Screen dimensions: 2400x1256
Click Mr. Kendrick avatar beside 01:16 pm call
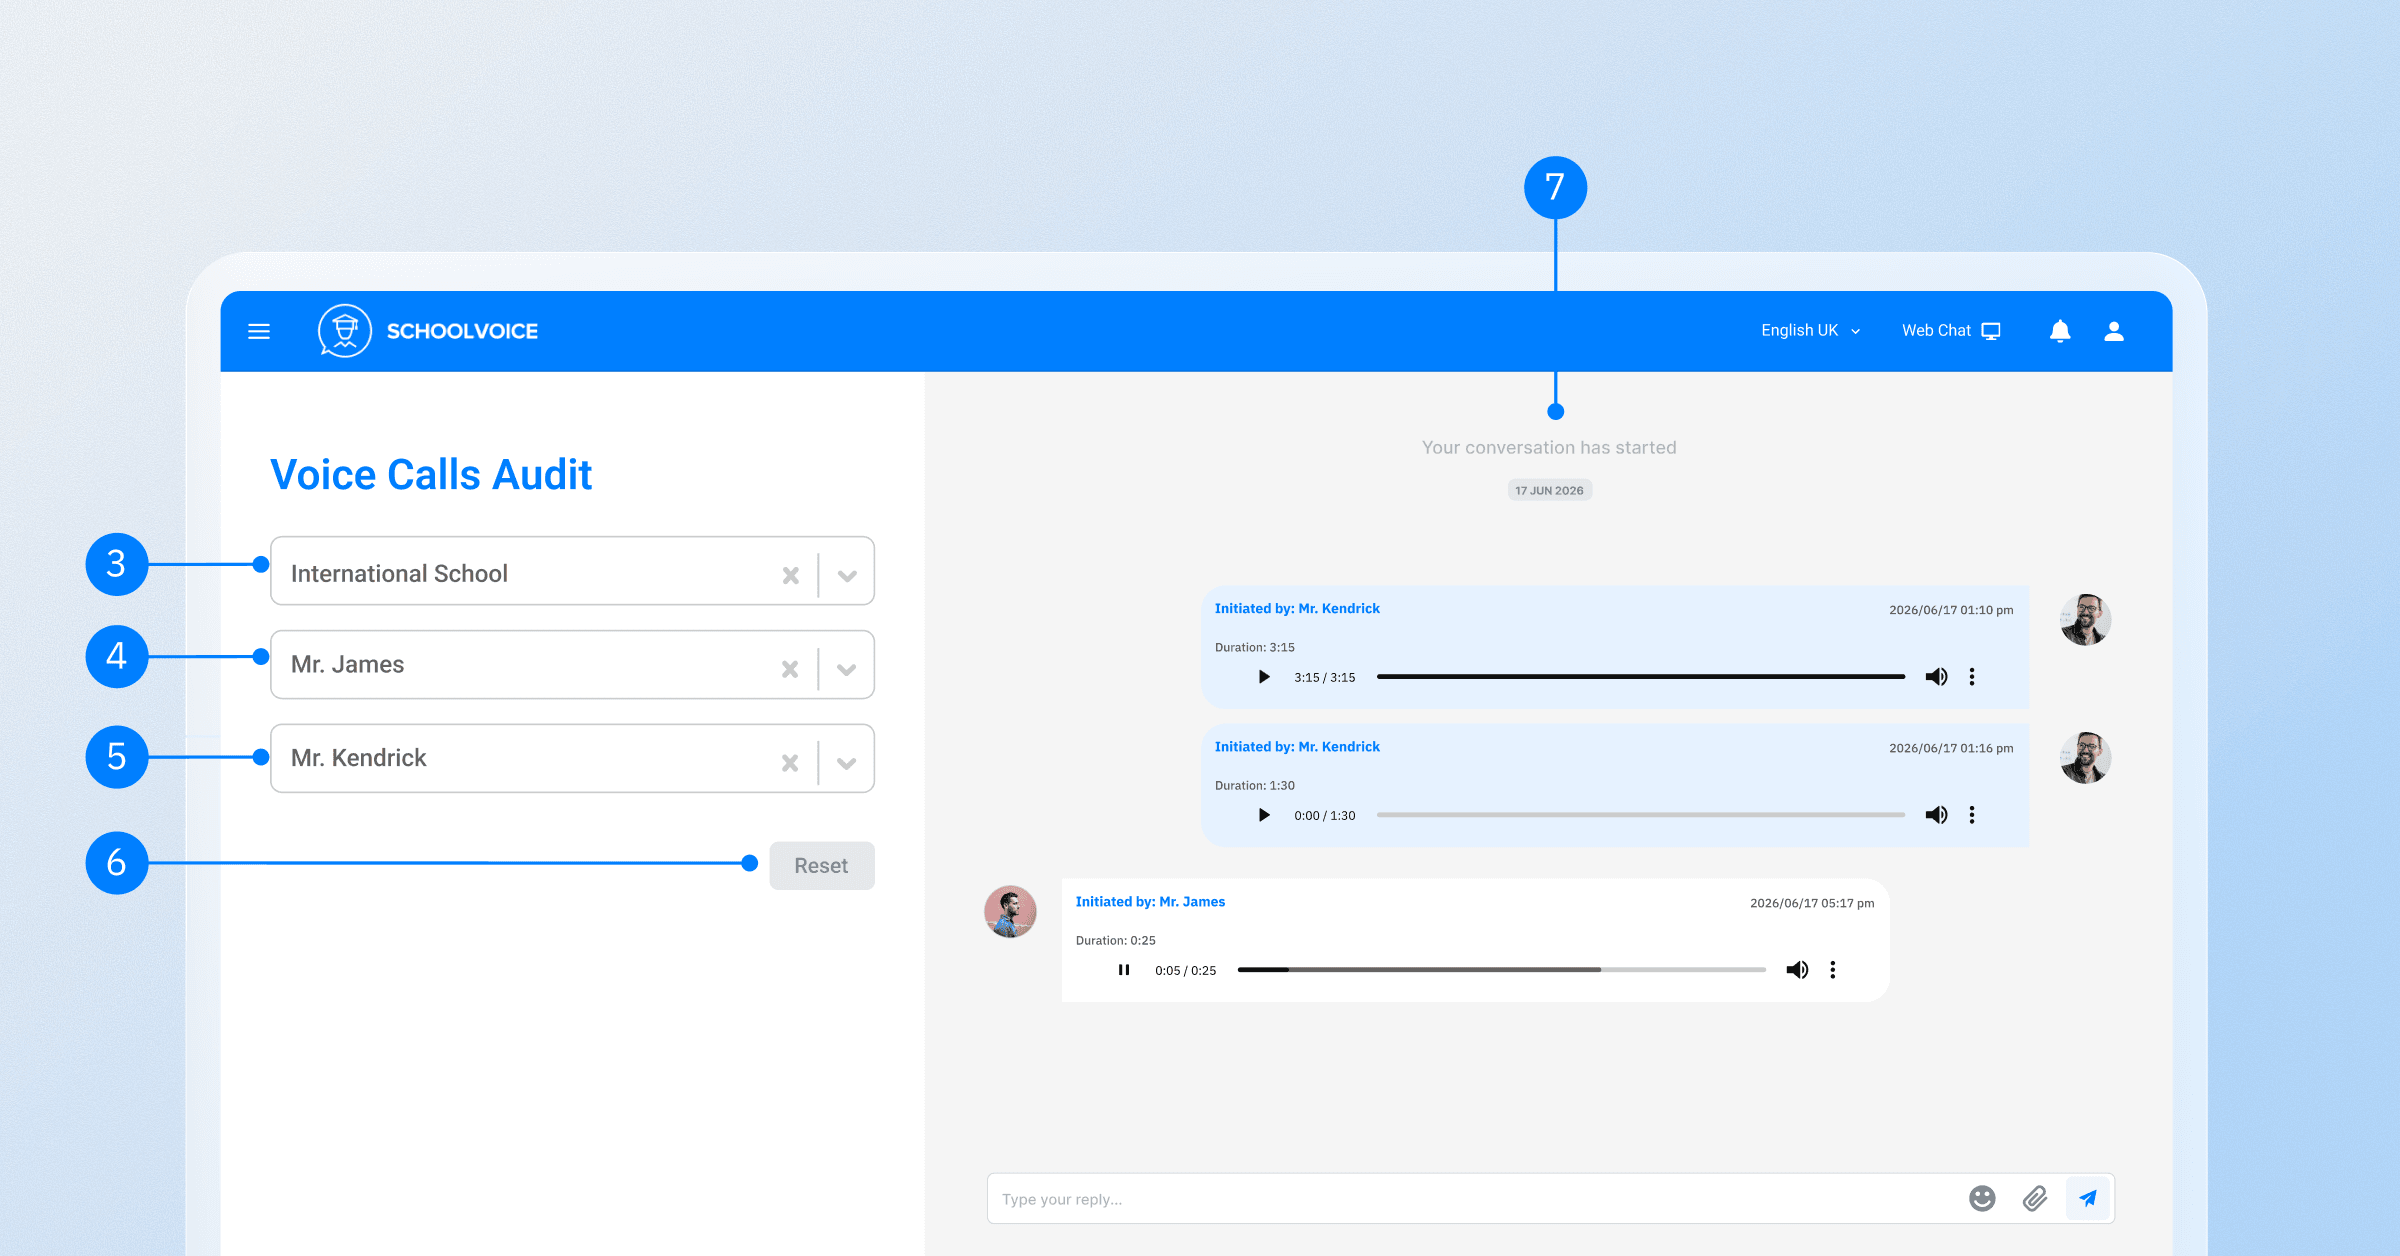click(x=2086, y=757)
